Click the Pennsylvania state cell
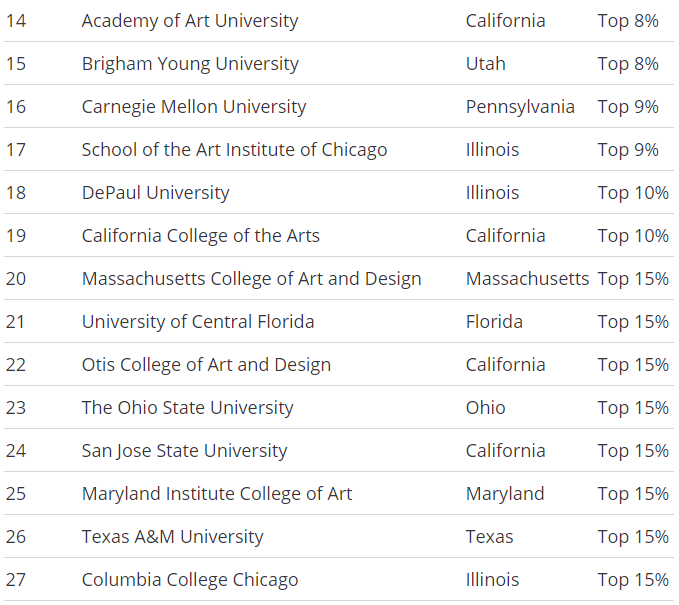 click(x=520, y=107)
